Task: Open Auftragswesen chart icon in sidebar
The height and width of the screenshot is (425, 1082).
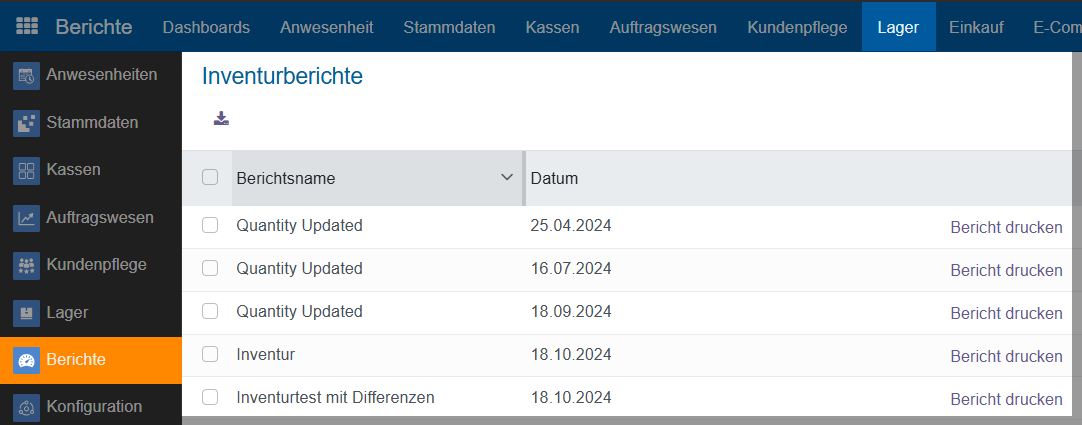Action: pyautogui.click(x=27, y=218)
